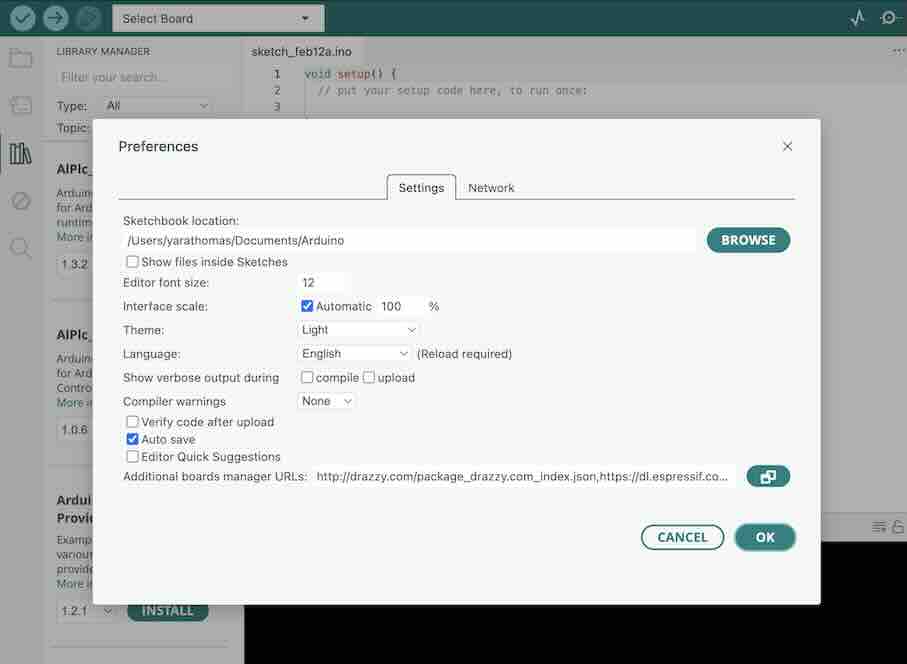Open the Boards Manager sidebar icon
This screenshot has width=907, height=664.
21,105
